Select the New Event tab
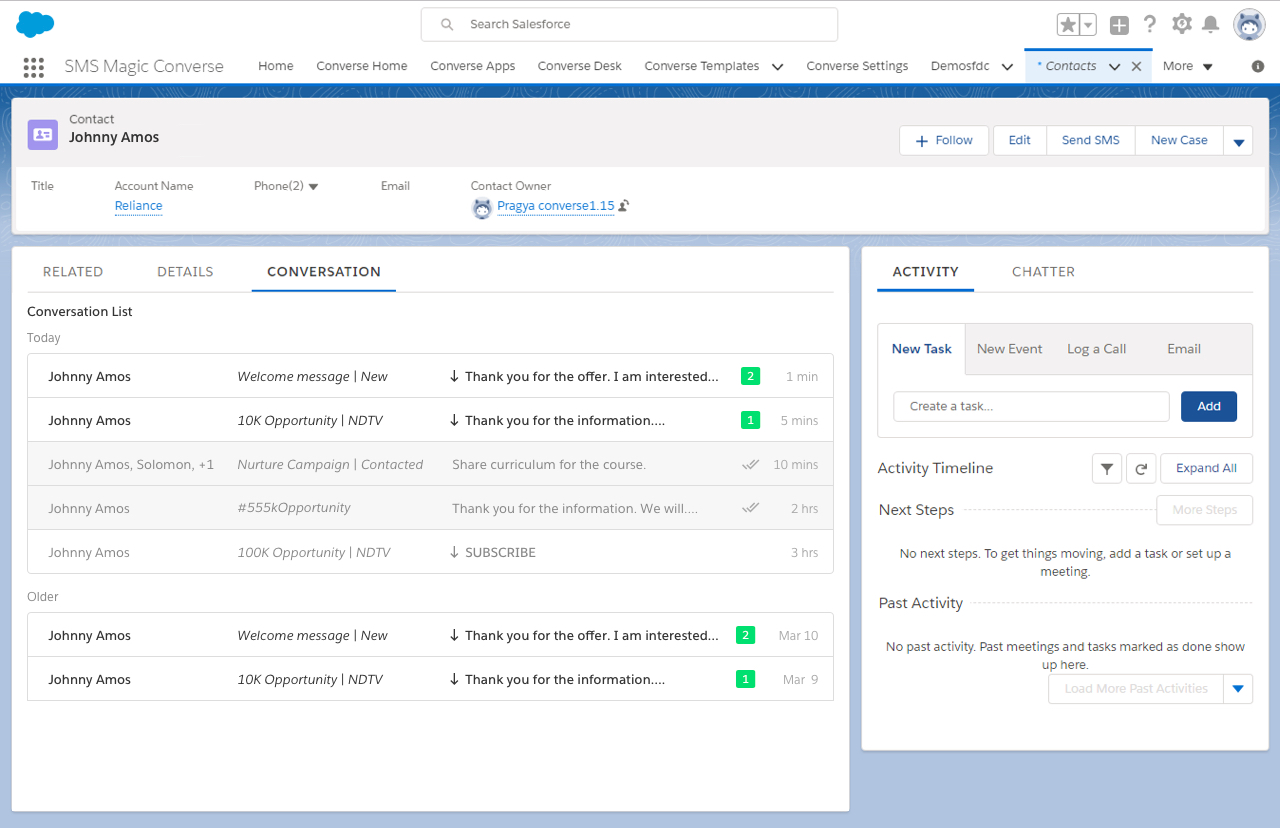Image resolution: width=1280 pixels, height=828 pixels. coord(1009,349)
